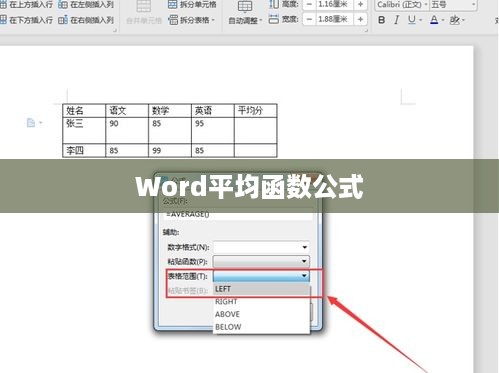
Task: Toggle underline formatting
Action: (x=412, y=20)
